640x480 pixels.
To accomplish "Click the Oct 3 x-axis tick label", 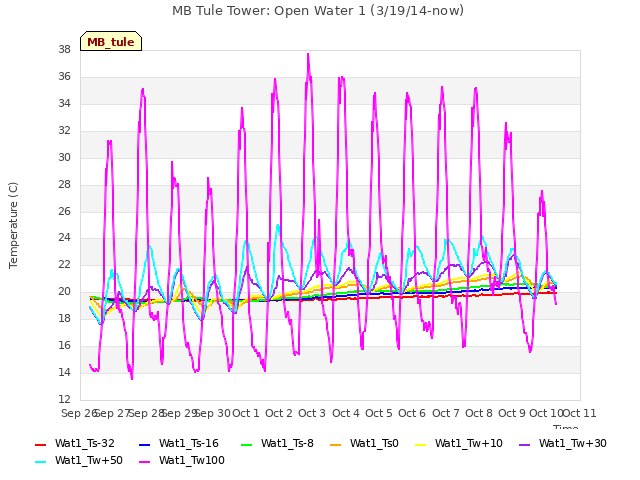I will point(312,413).
